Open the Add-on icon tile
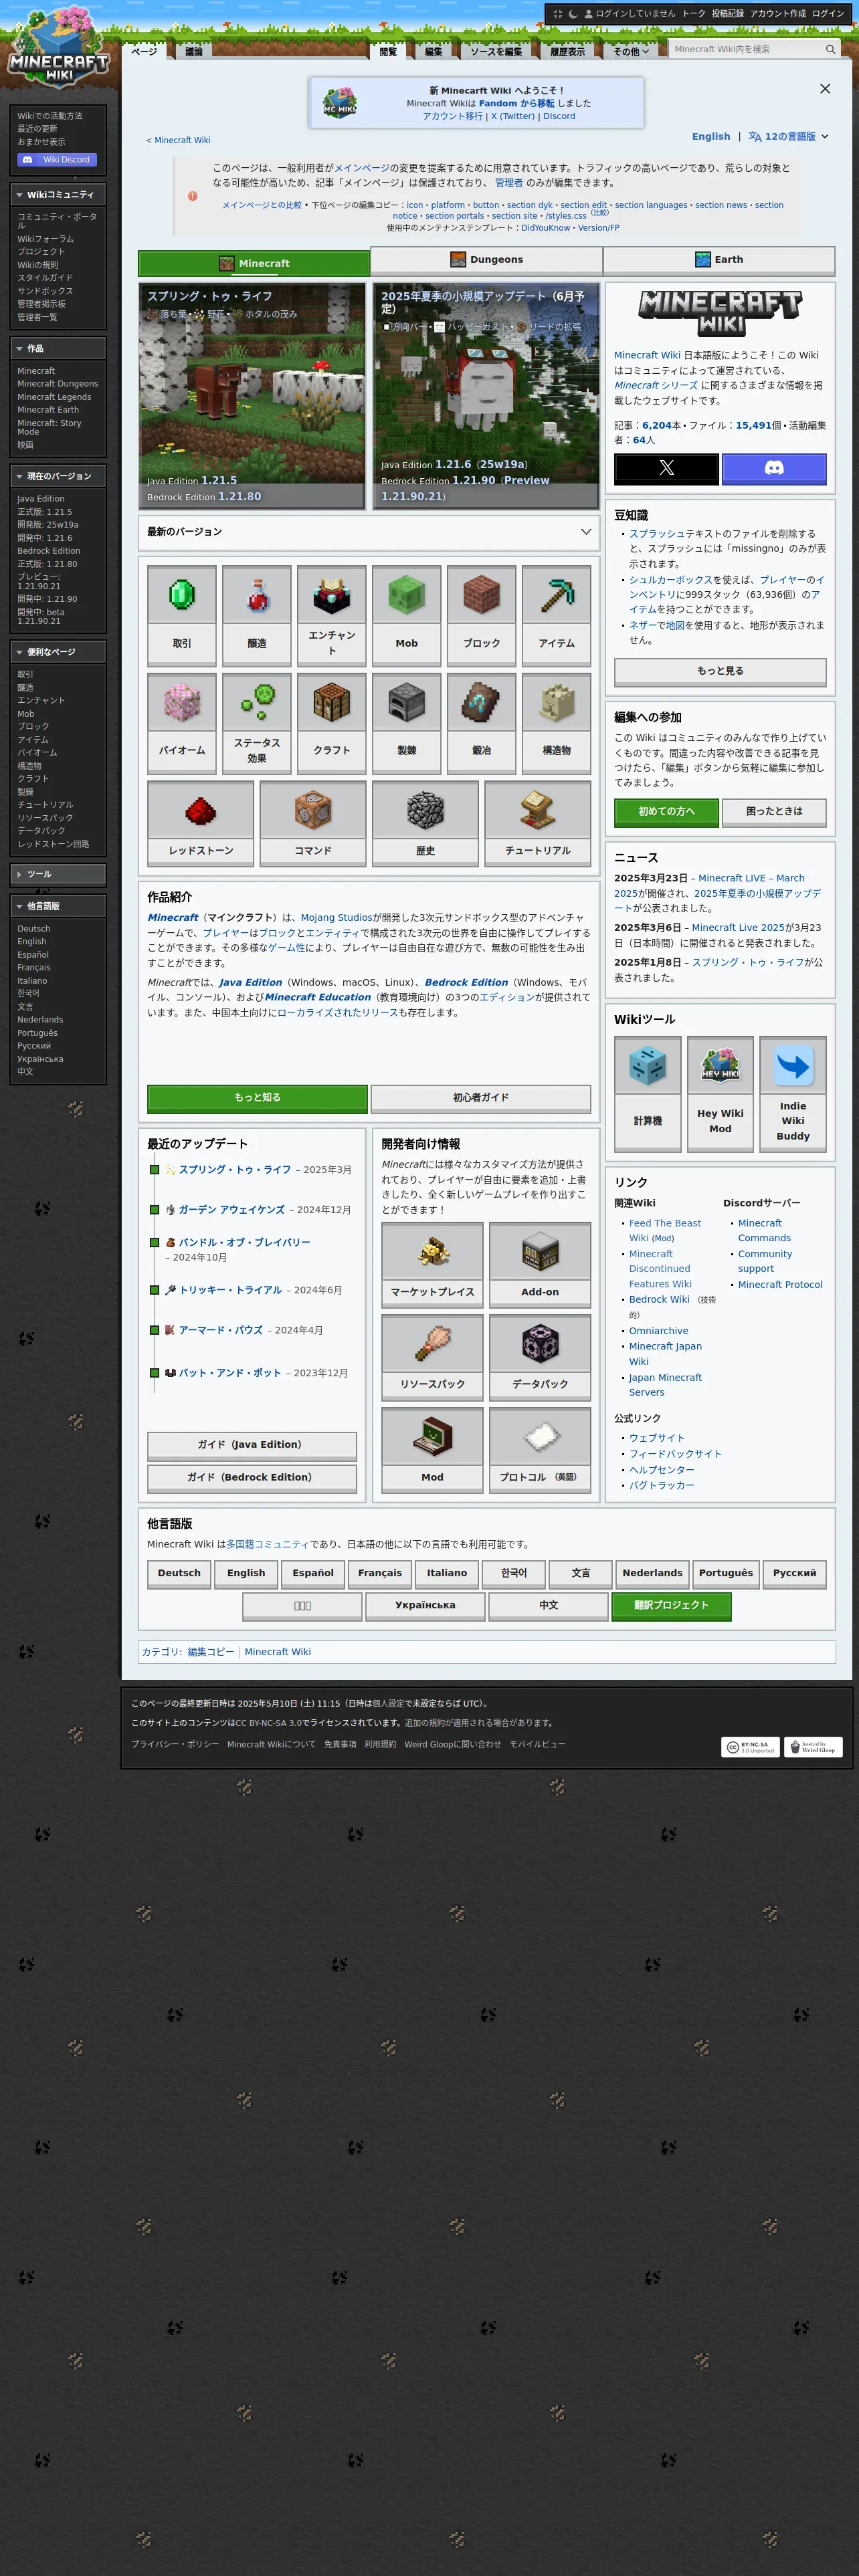 [540, 1264]
